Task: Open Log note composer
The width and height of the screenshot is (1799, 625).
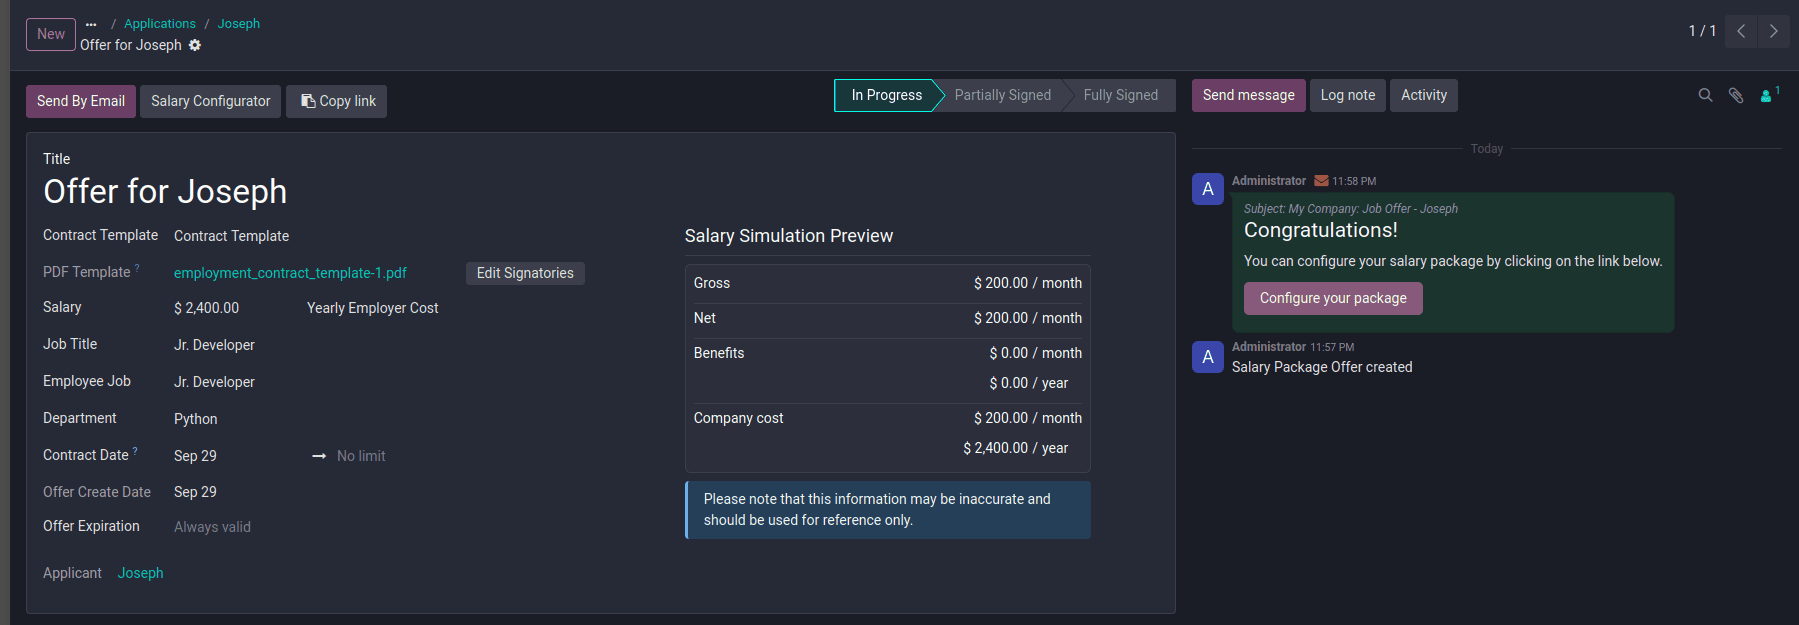Action: [x=1348, y=95]
